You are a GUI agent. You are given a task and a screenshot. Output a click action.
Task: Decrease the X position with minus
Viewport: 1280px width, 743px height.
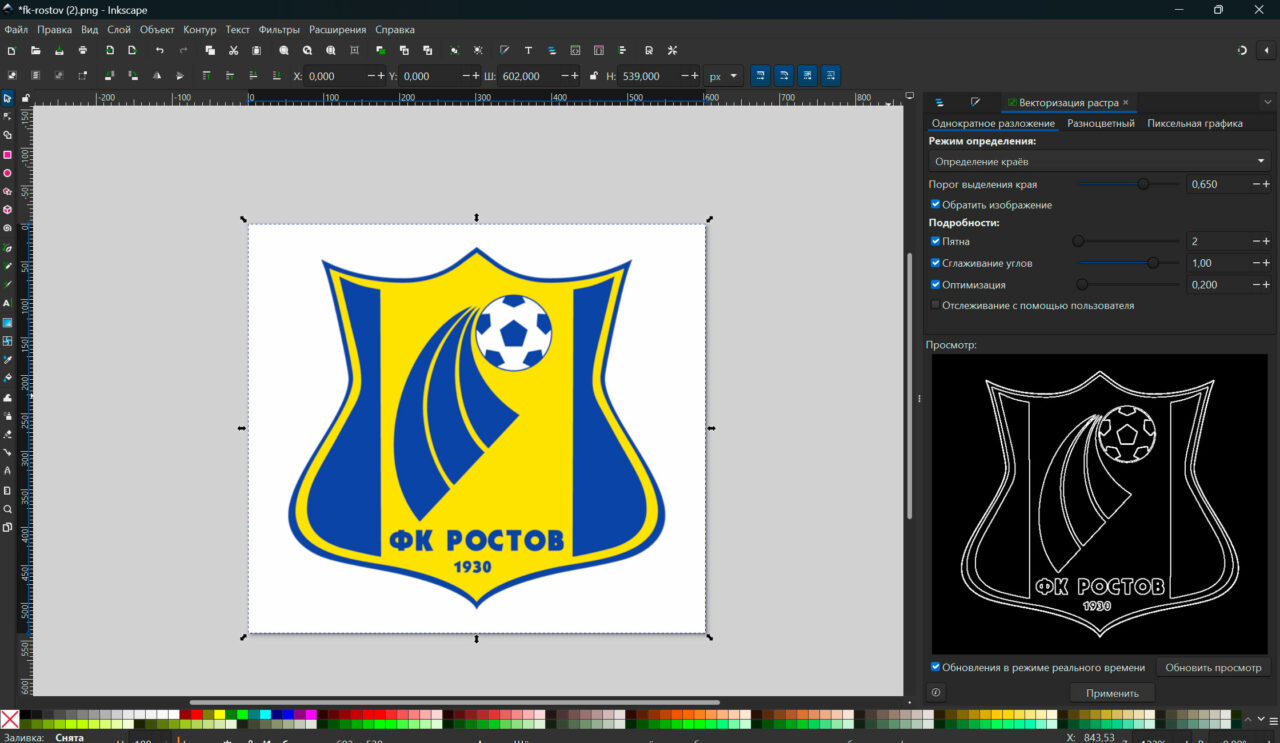click(x=371, y=76)
